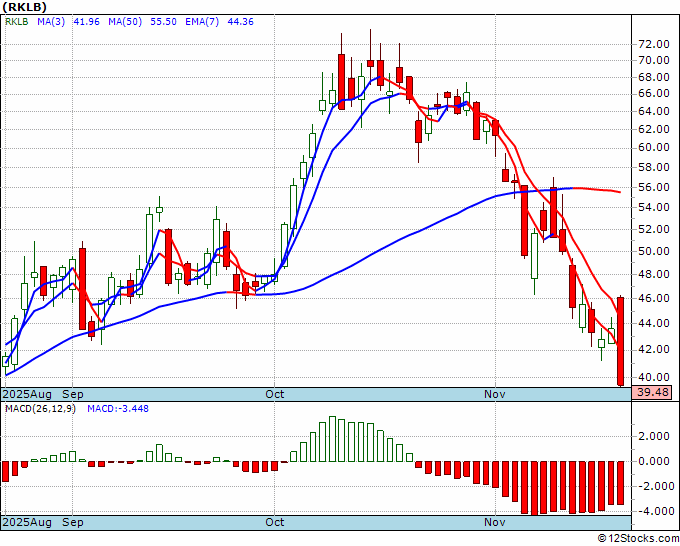Click Nov on the MACD date axis
The image size is (680, 546).
tap(495, 522)
